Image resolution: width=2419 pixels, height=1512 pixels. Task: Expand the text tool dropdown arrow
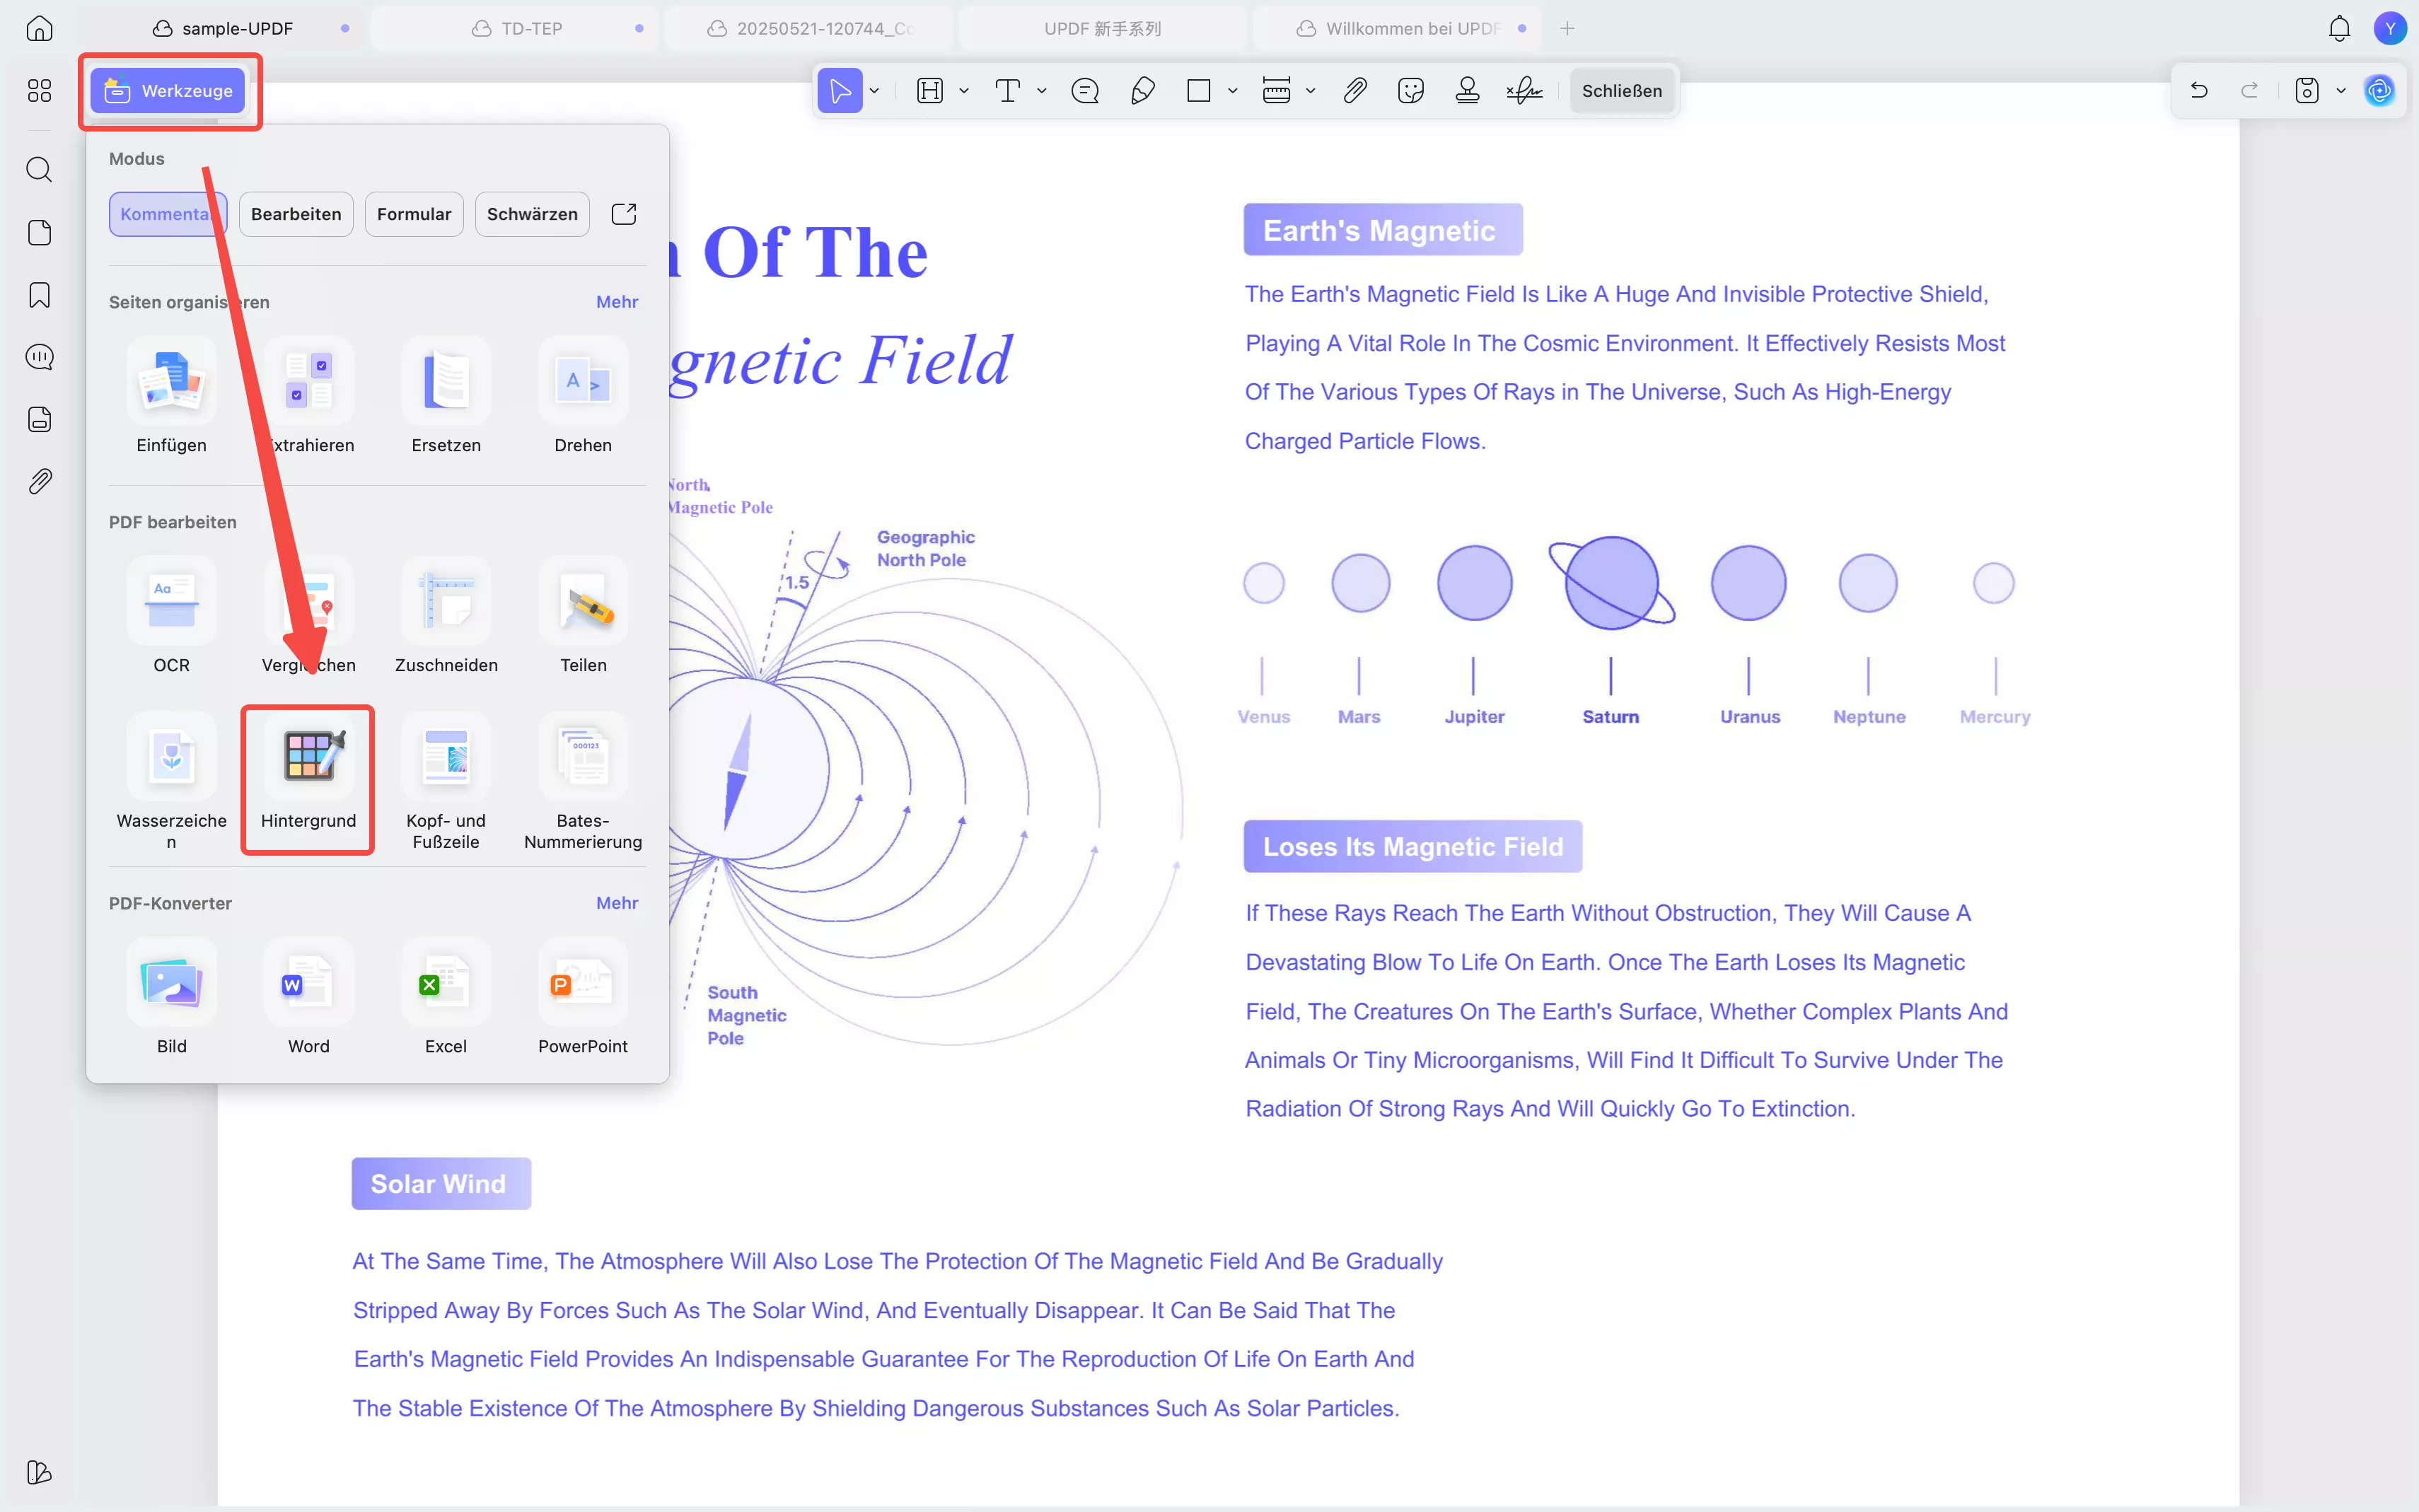[1042, 91]
